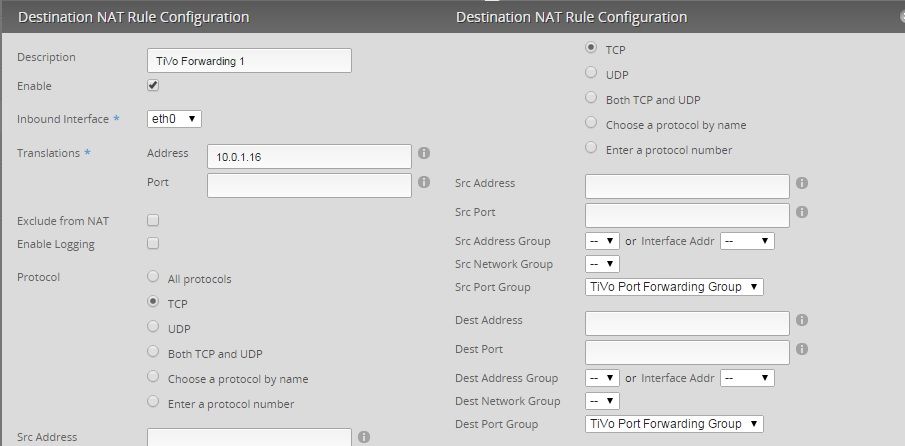This screenshot has height=446, width=905.
Task: Tick the Enable Logging checkbox
Action: (153, 243)
